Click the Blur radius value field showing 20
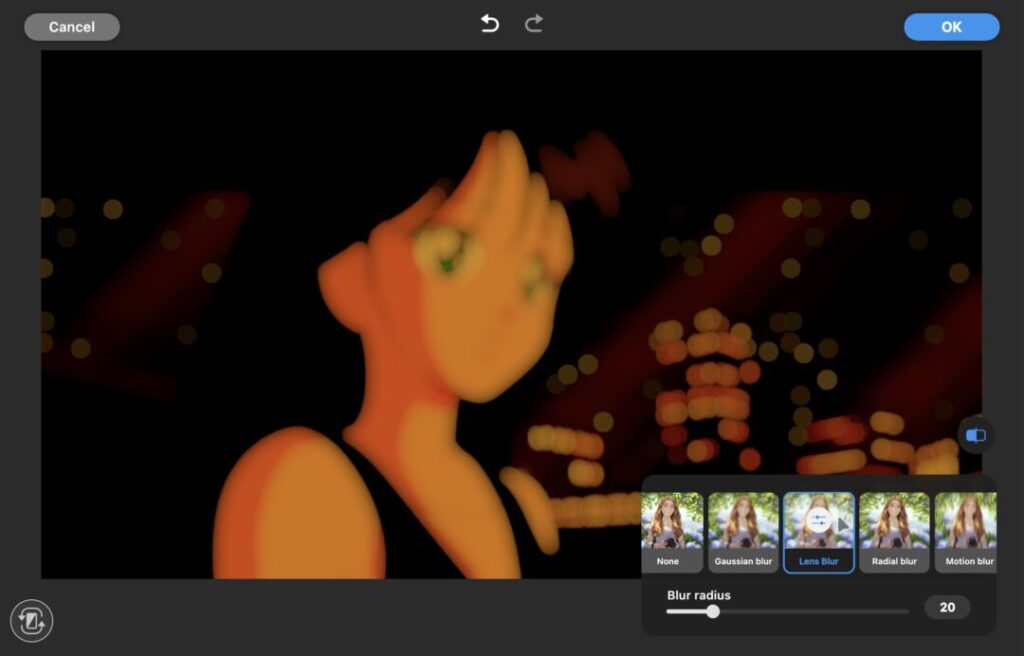This screenshot has height=656, width=1024. tap(947, 607)
